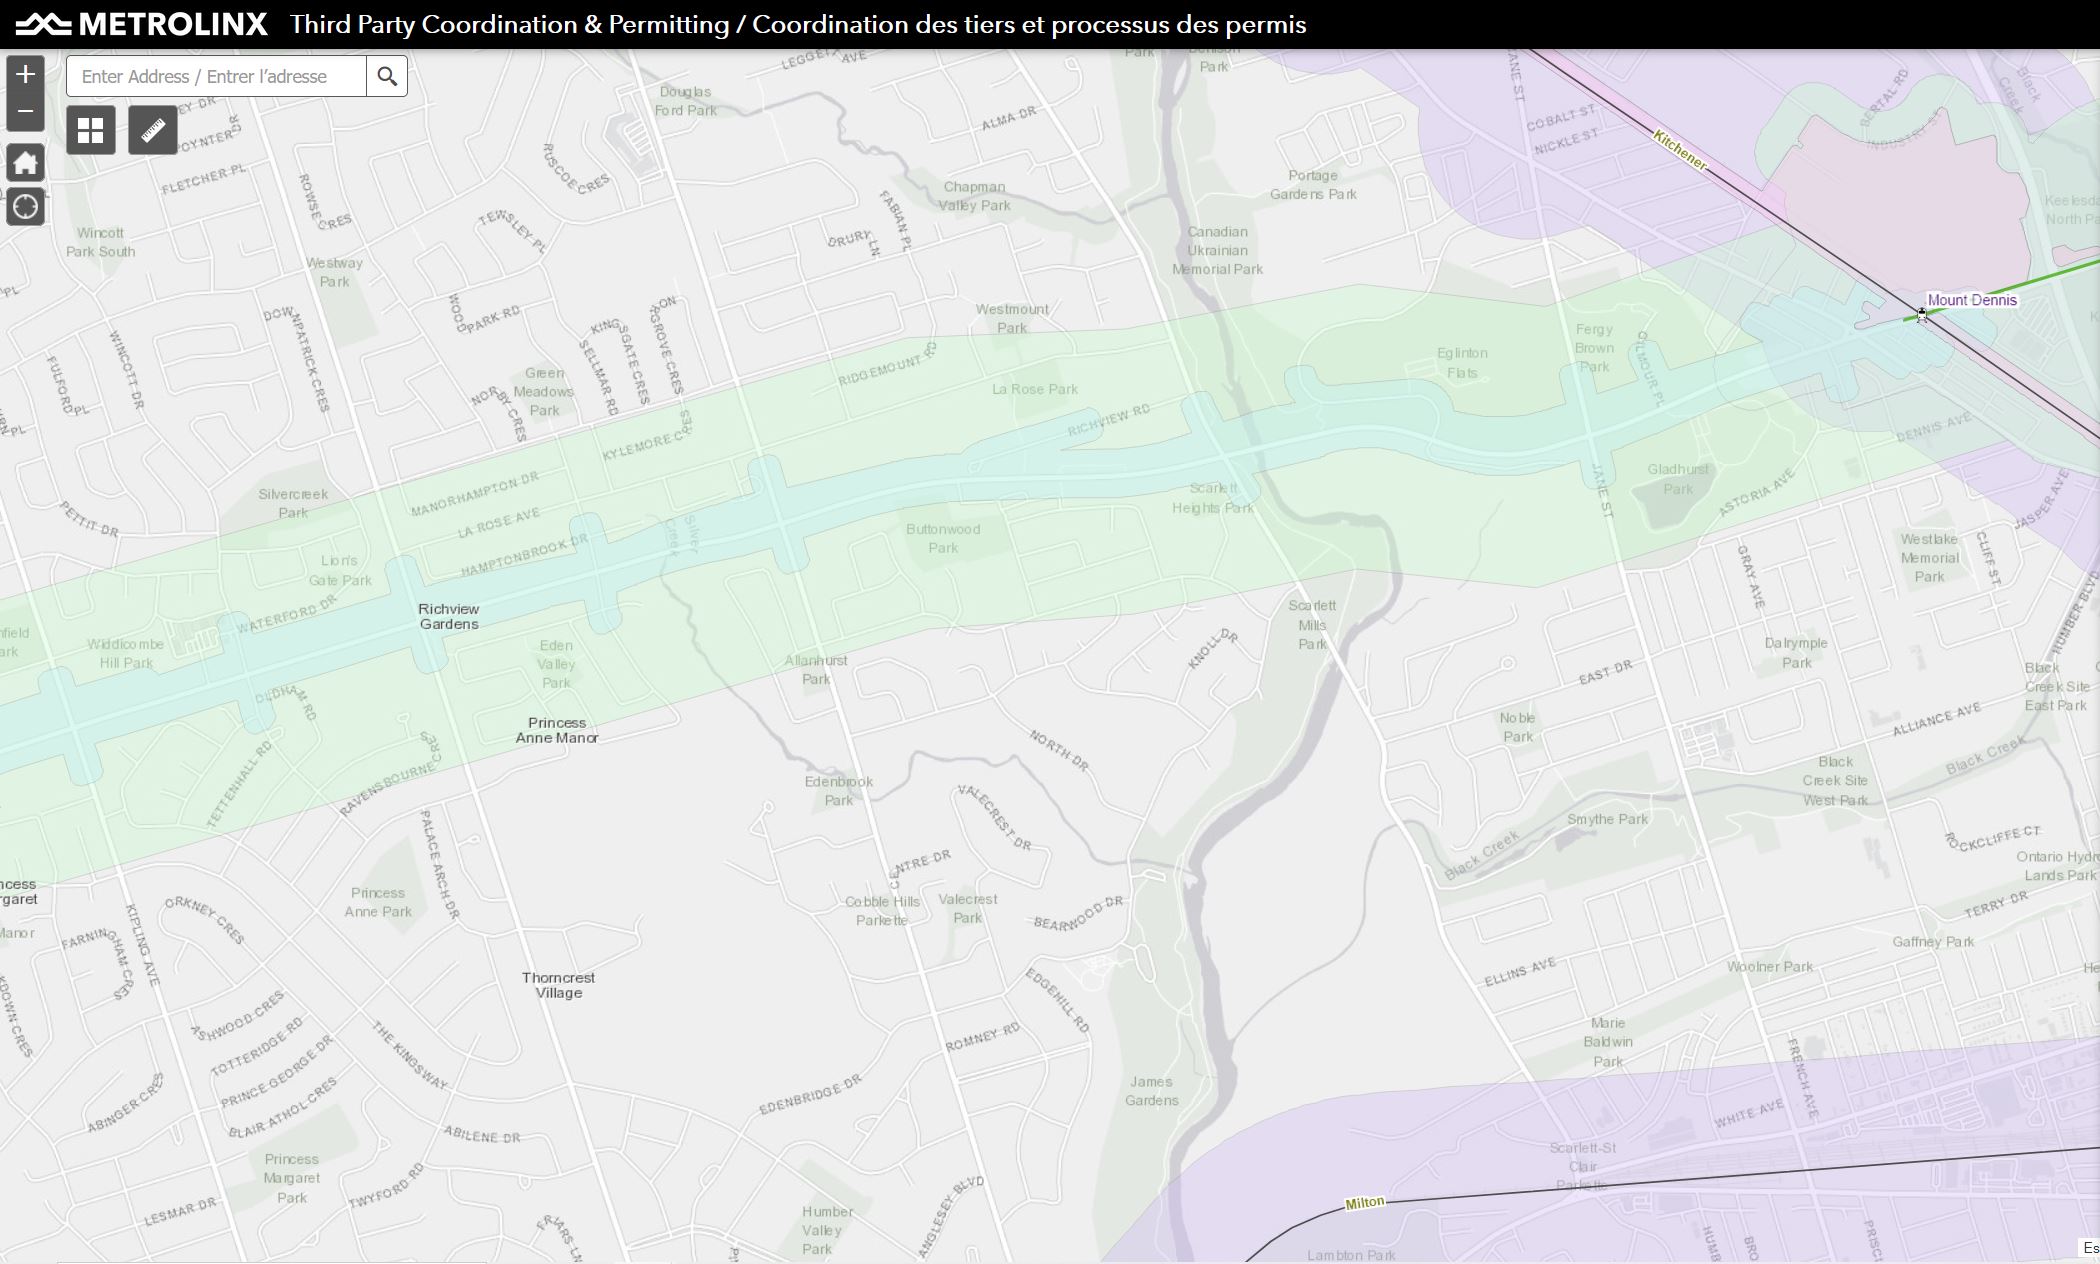The width and height of the screenshot is (2100, 1264).
Task: Click the magnifier search button
Action: 387,76
